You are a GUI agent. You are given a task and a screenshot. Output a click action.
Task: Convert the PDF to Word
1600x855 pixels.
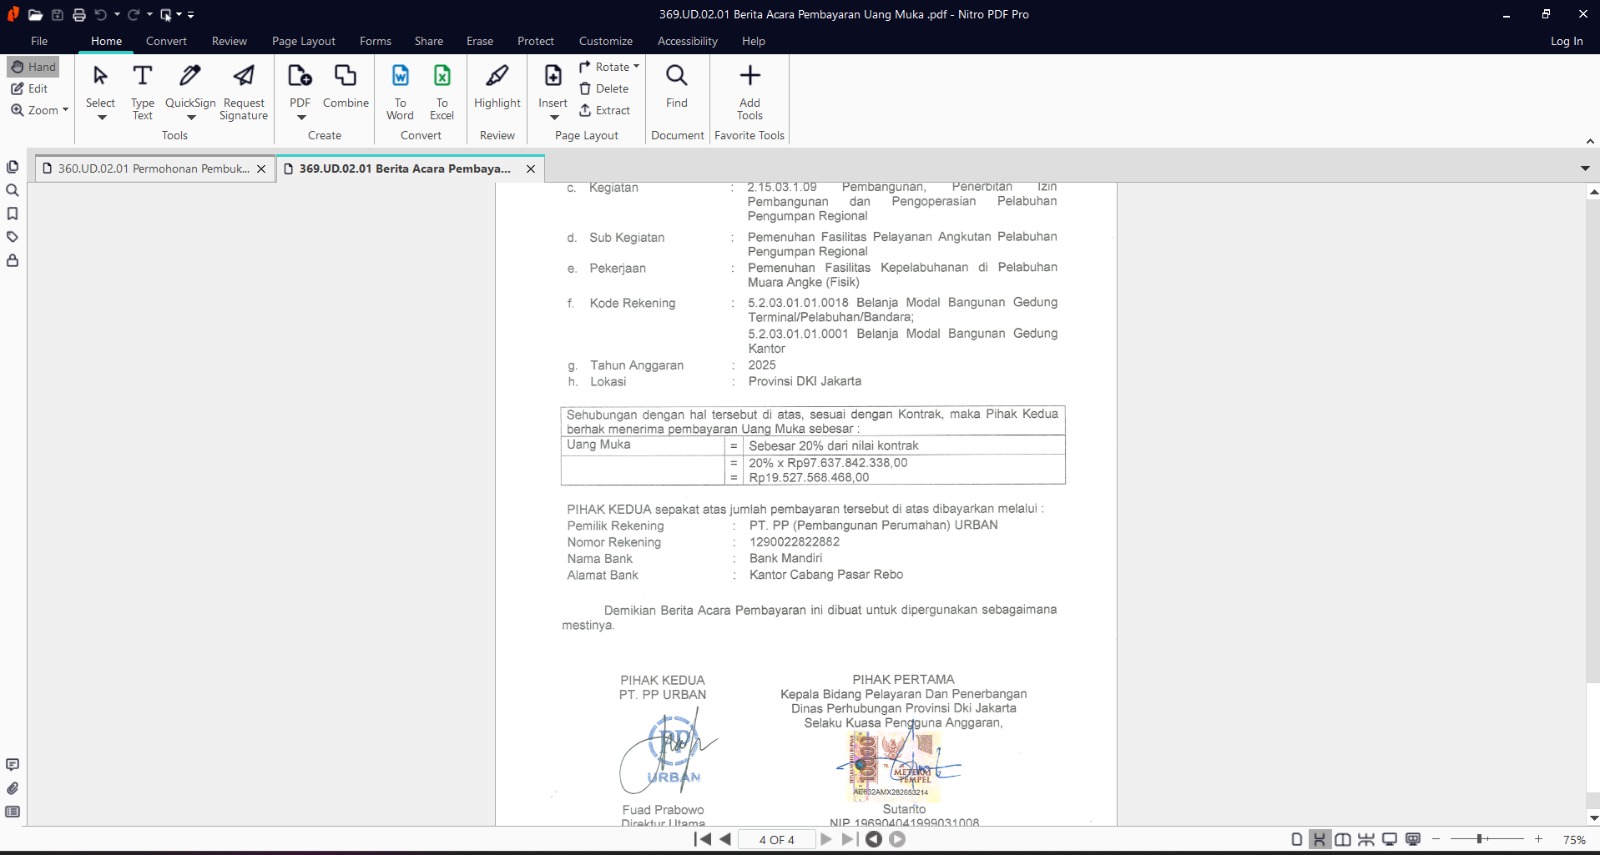[400, 93]
